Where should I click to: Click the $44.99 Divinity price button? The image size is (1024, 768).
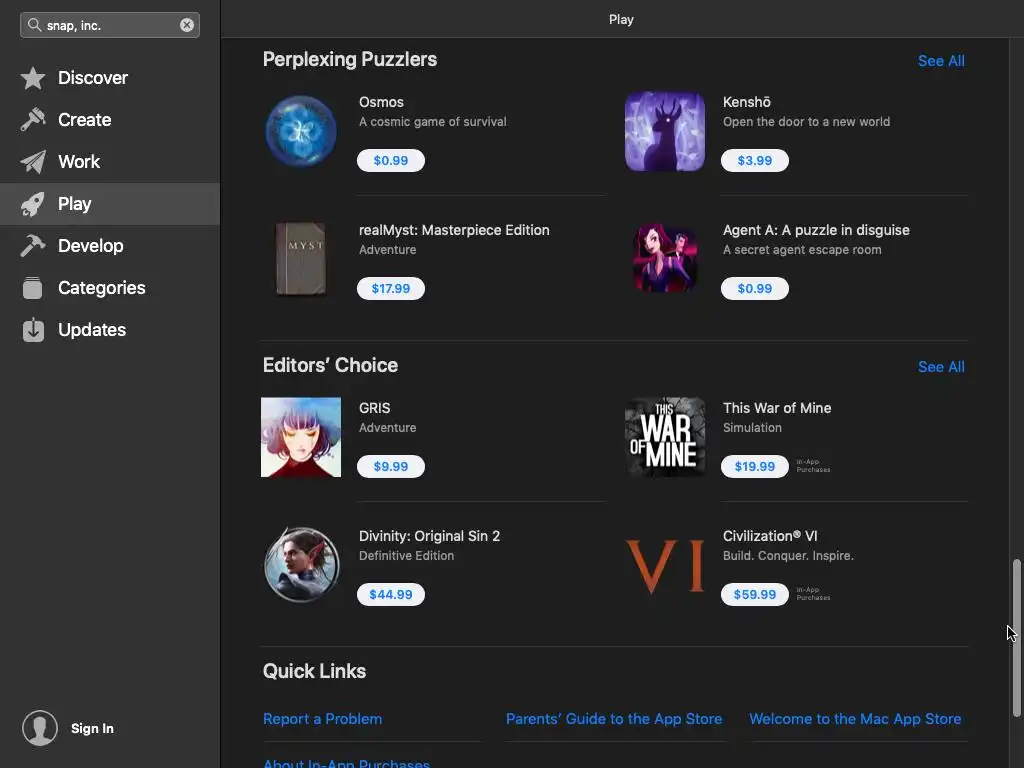tap(390, 595)
